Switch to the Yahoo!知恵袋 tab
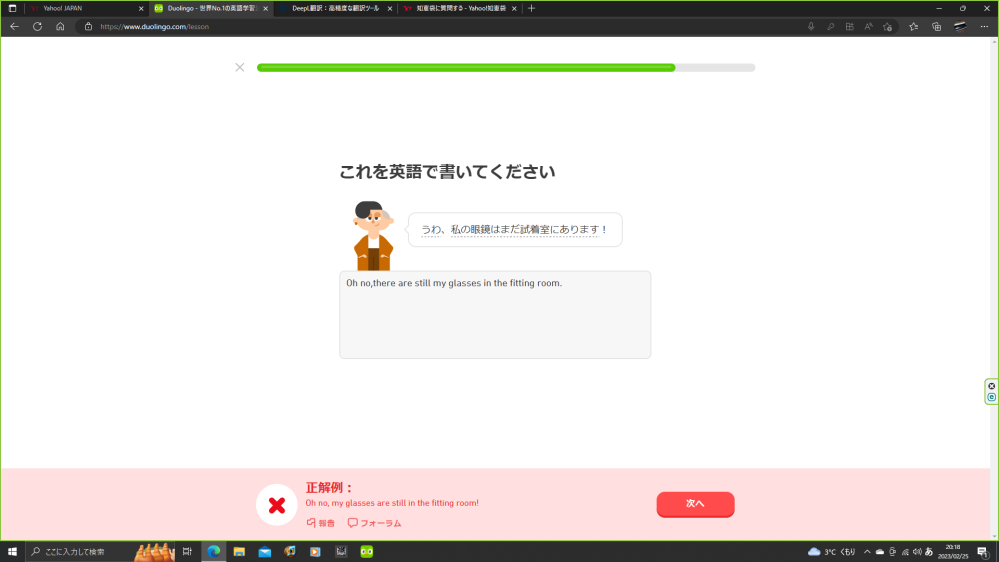Image resolution: width=999 pixels, height=562 pixels. [x=455, y=8]
